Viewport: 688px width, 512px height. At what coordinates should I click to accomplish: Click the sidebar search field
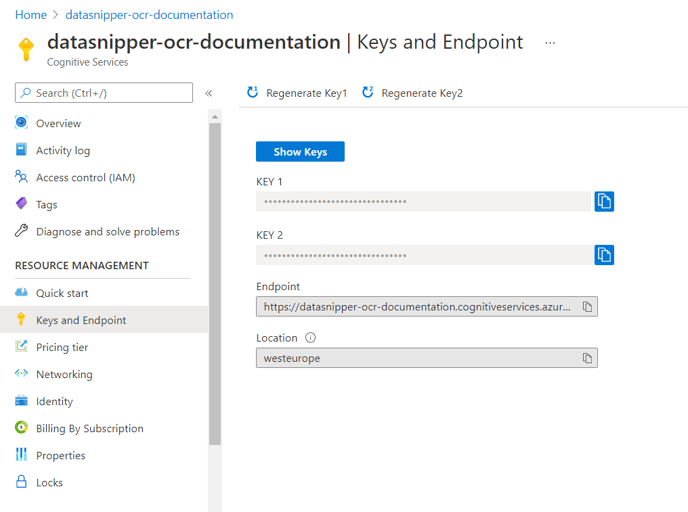[x=104, y=93]
